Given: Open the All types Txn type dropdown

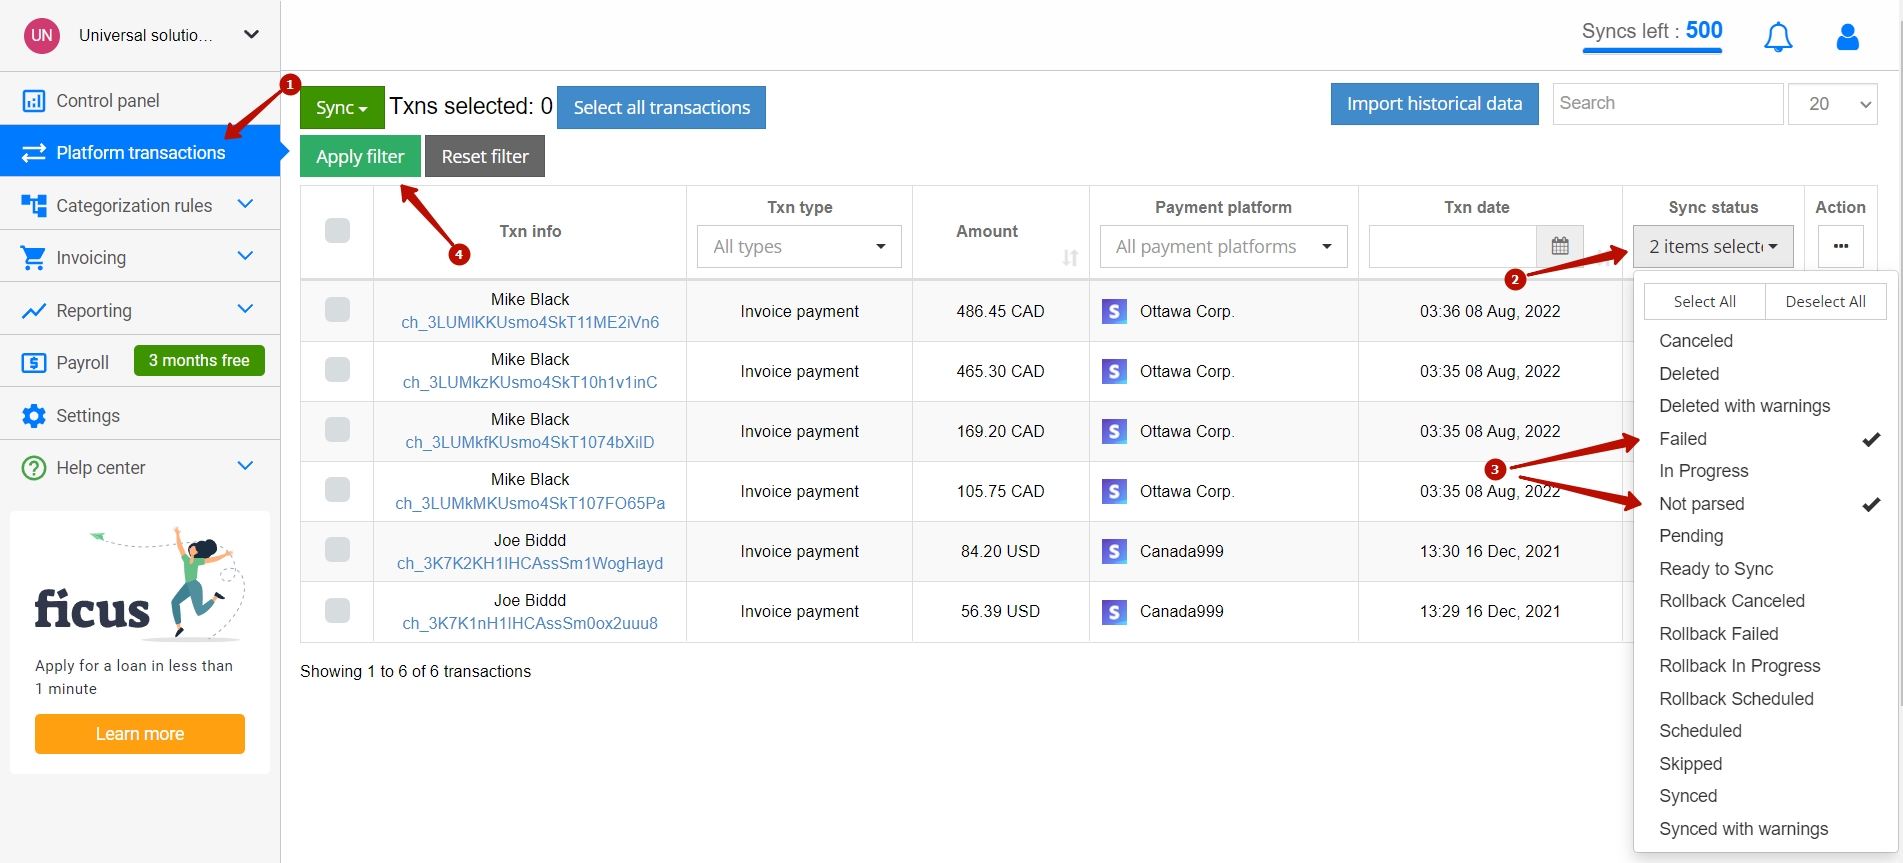Looking at the screenshot, I should (x=799, y=246).
